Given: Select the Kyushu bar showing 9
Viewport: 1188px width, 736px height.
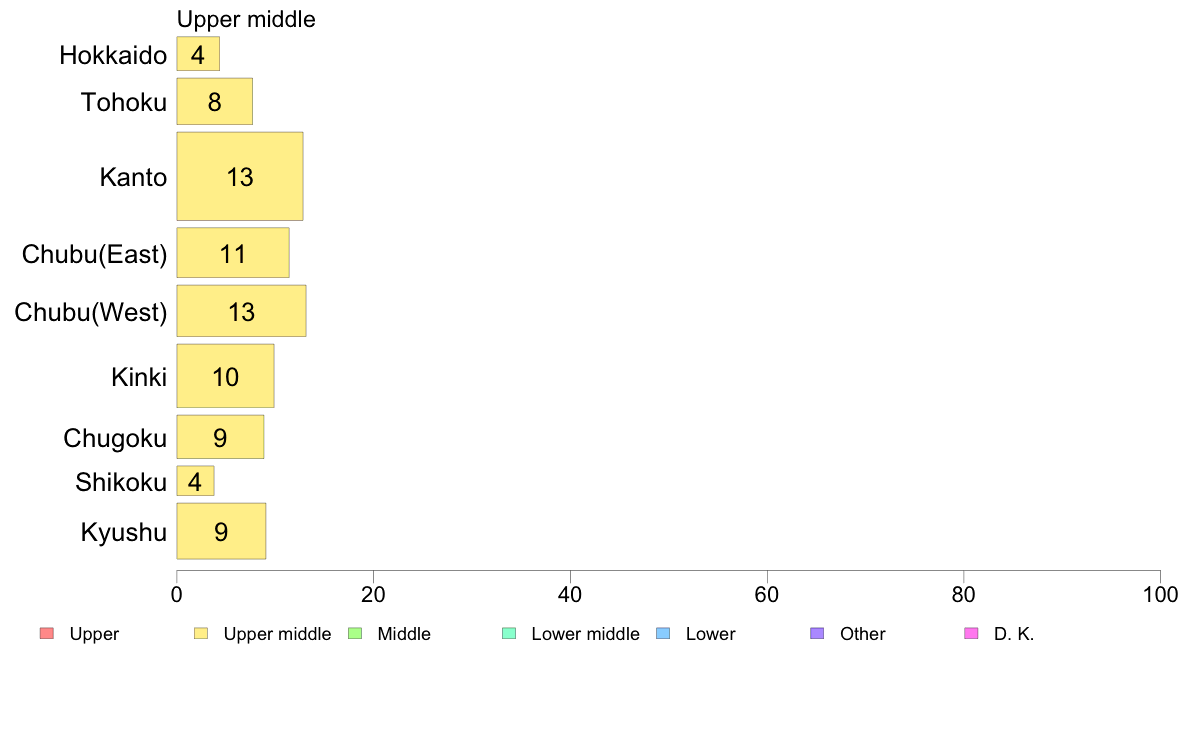Looking at the screenshot, I should [x=221, y=531].
